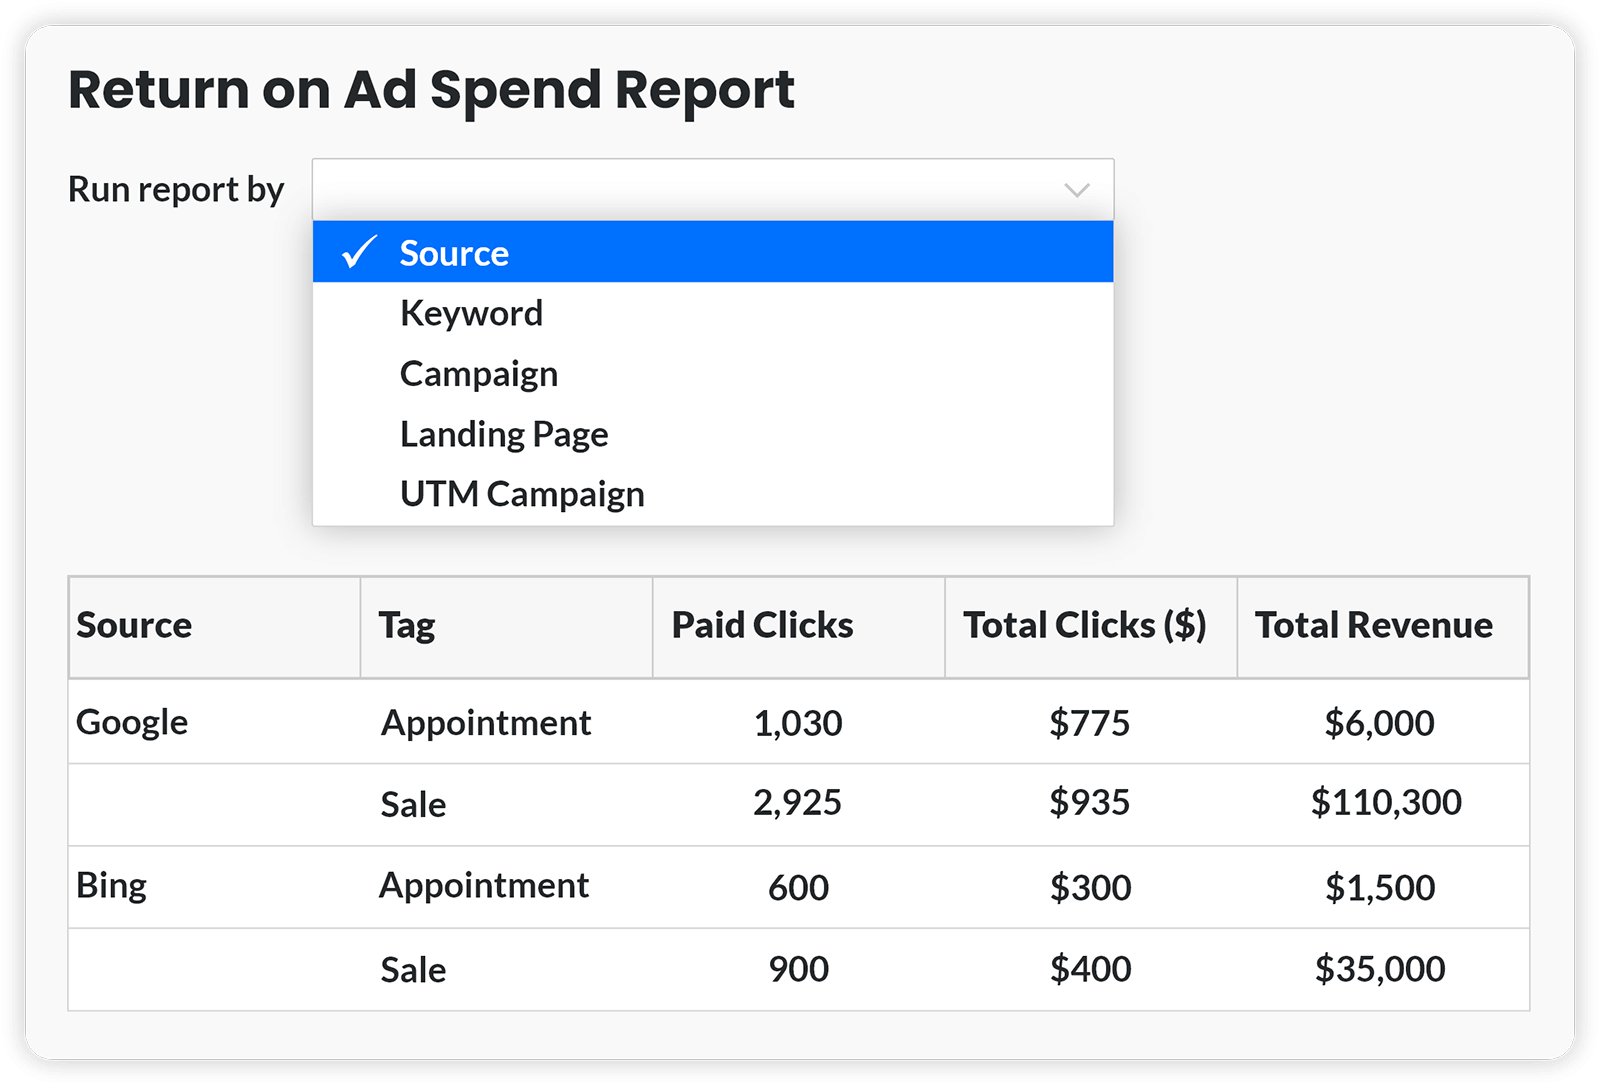
Task: Choose Keyword from the report options
Action: point(471,314)
